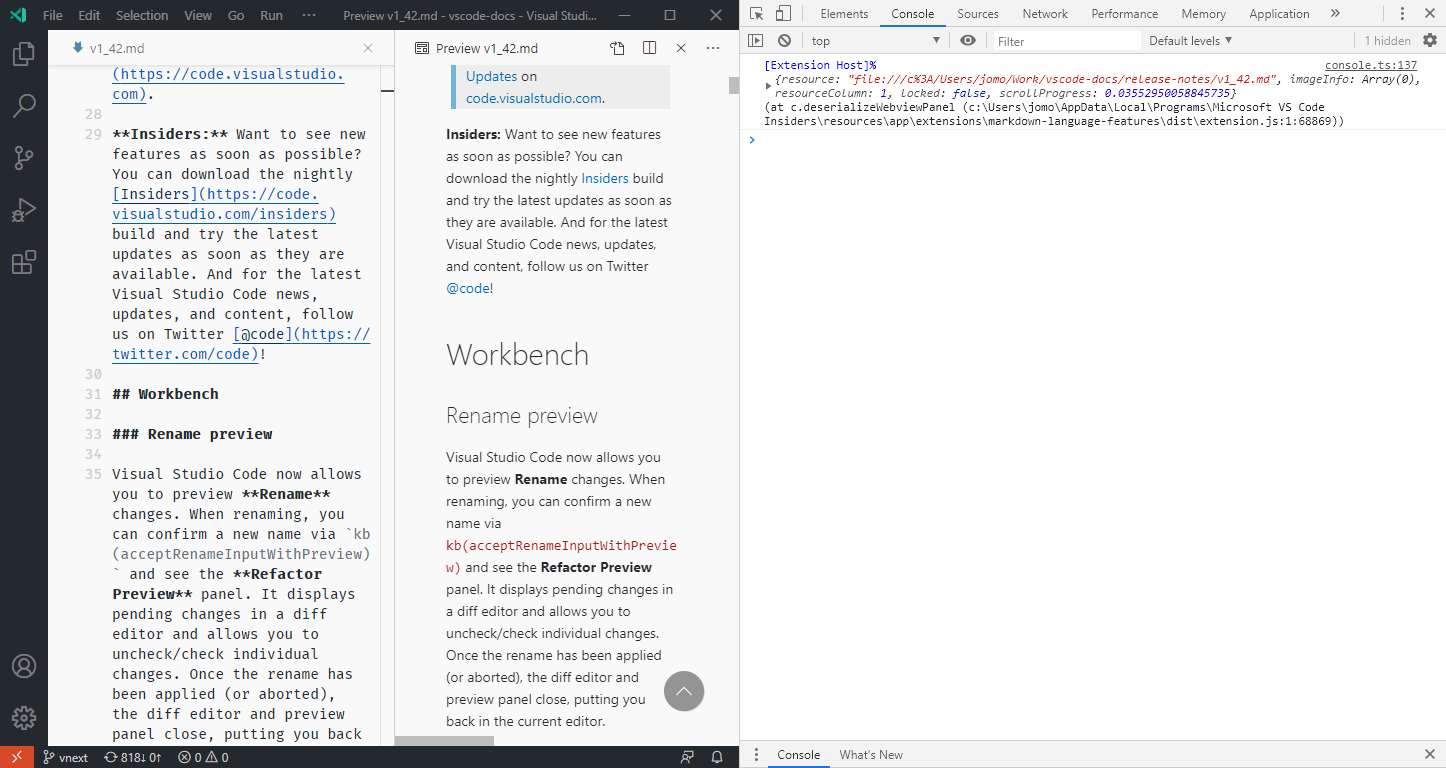The image size is (1446, 768).
Task: Select the Console tab in DevTools drawer
Action: 799,755
